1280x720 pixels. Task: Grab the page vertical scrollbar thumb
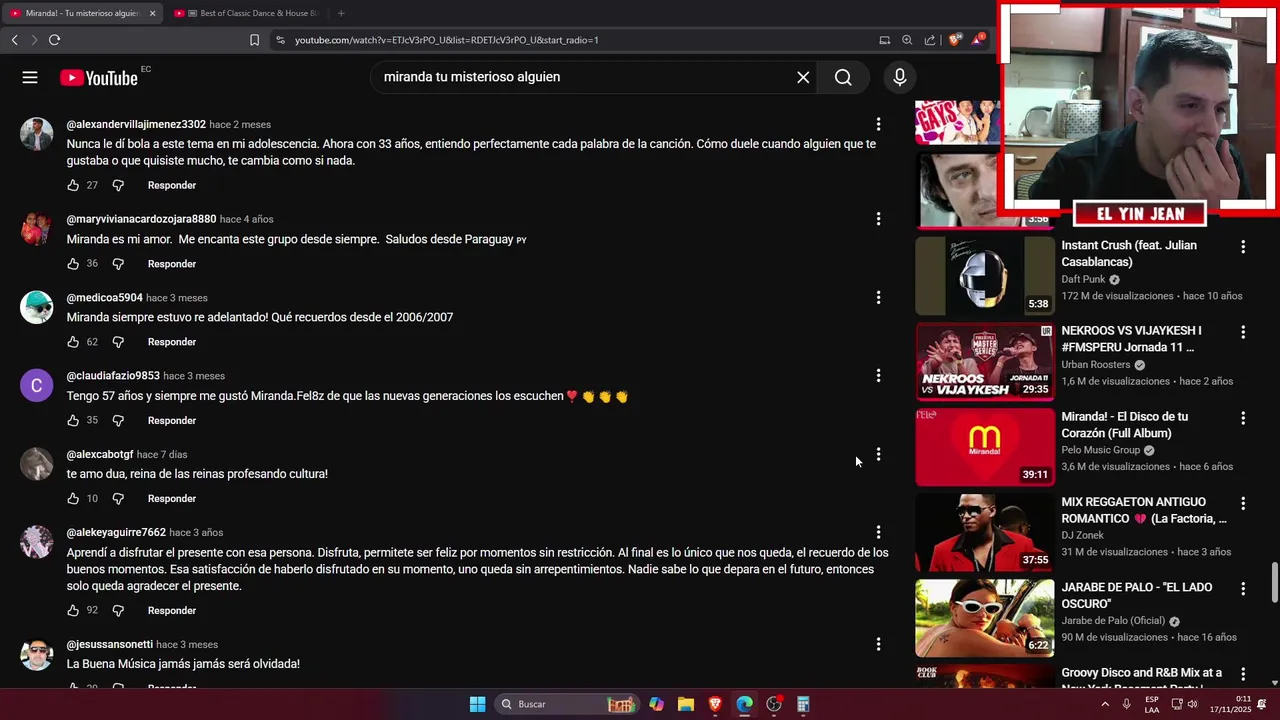click(1274, 583)
